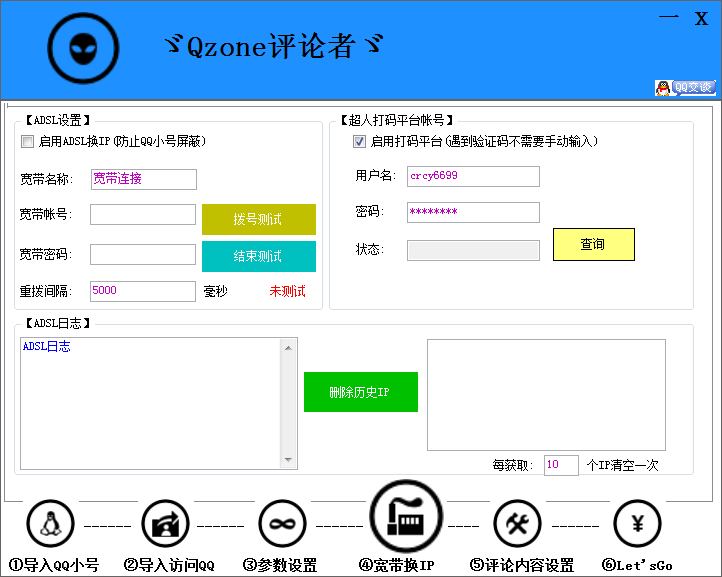Switch to ④宽带换IP tab label
722x577 pixels.
396,565
